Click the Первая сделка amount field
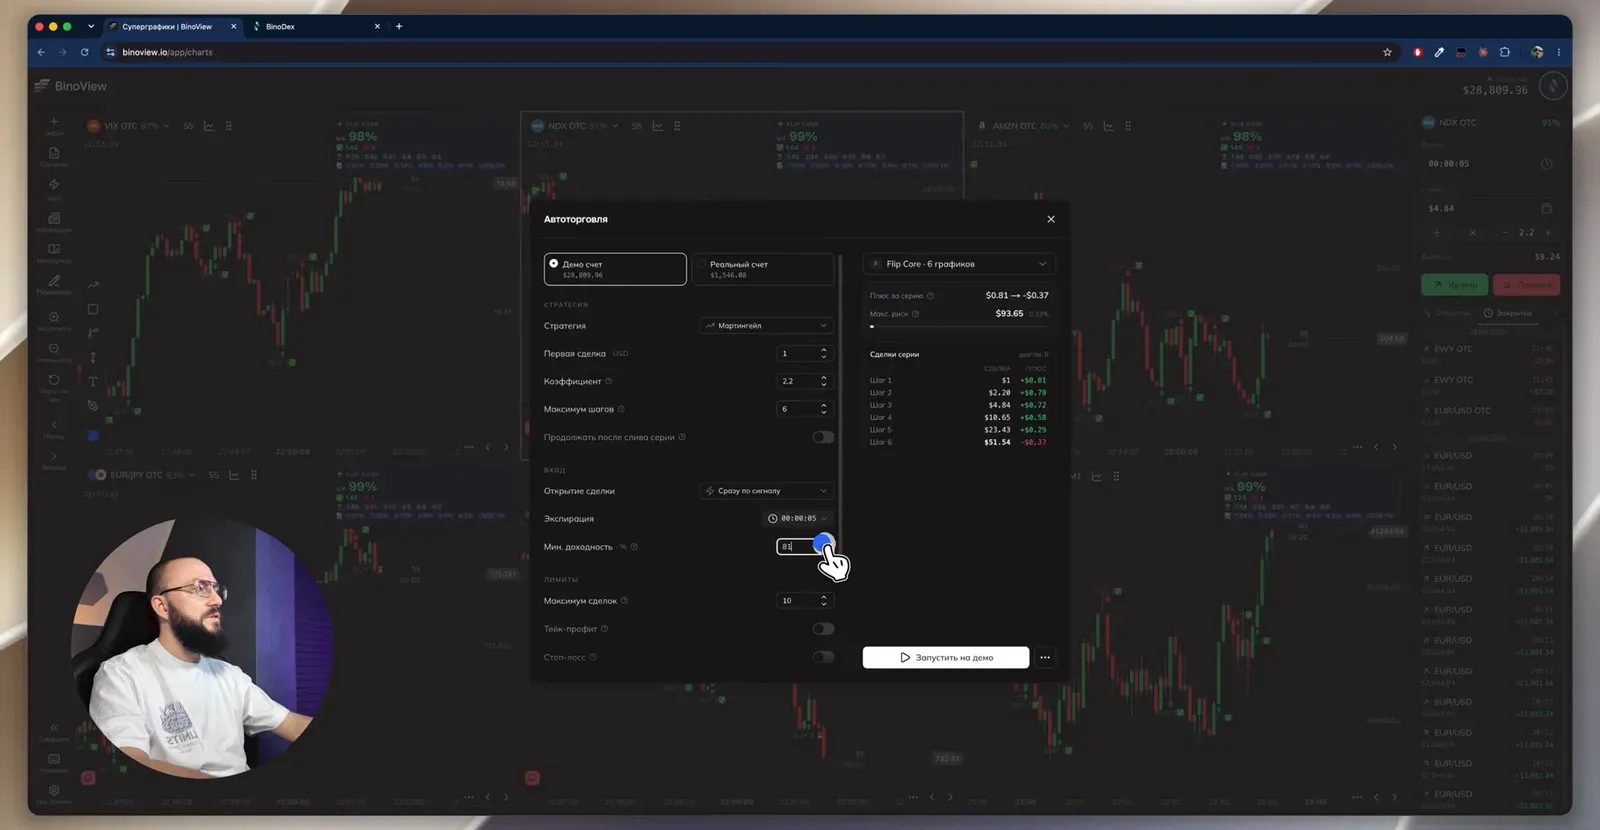 (x=804, y=353)
